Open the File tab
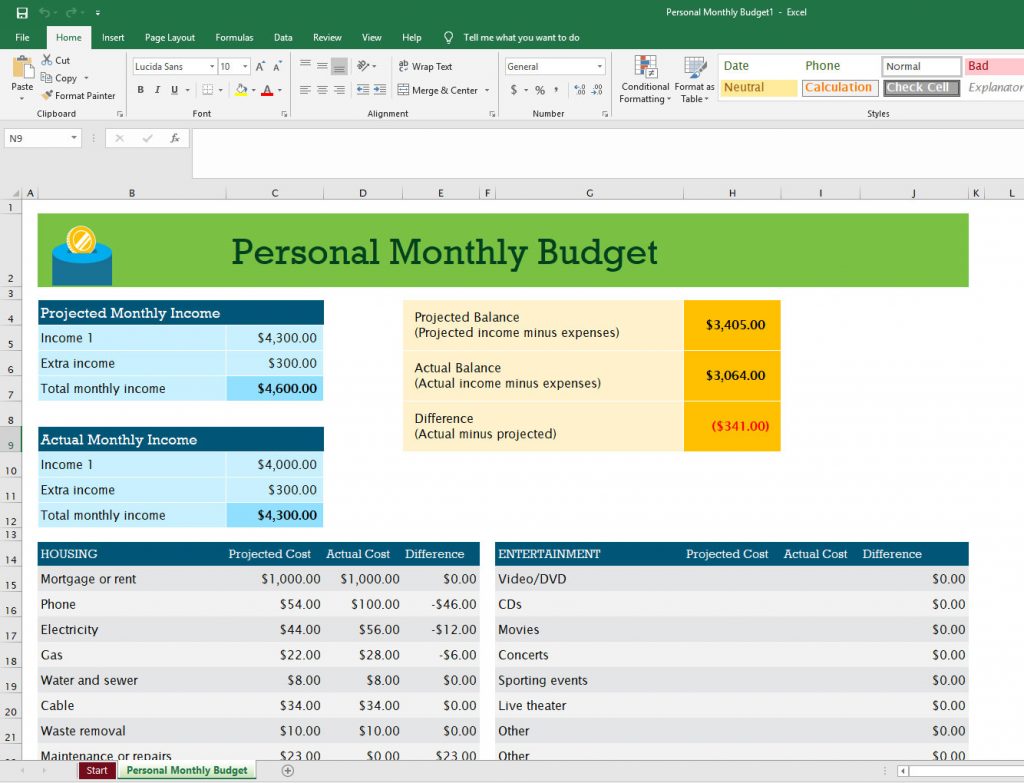Image resolution: width=1024 pixels, height=783 pixels. pos(22,37)
